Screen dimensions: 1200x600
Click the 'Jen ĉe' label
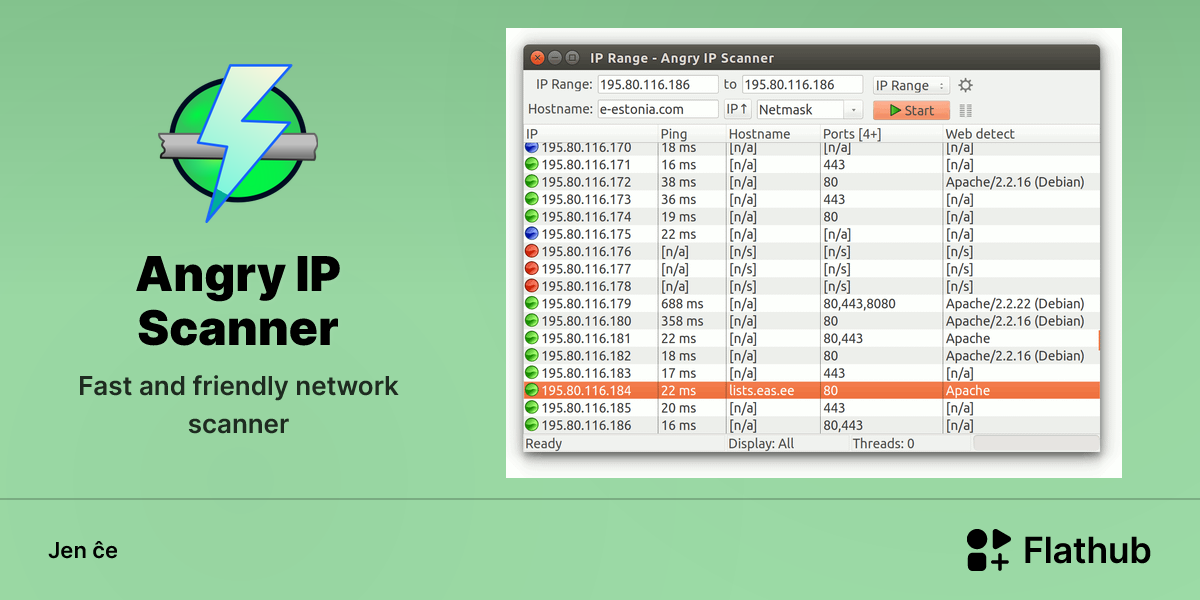coord(83,550)
